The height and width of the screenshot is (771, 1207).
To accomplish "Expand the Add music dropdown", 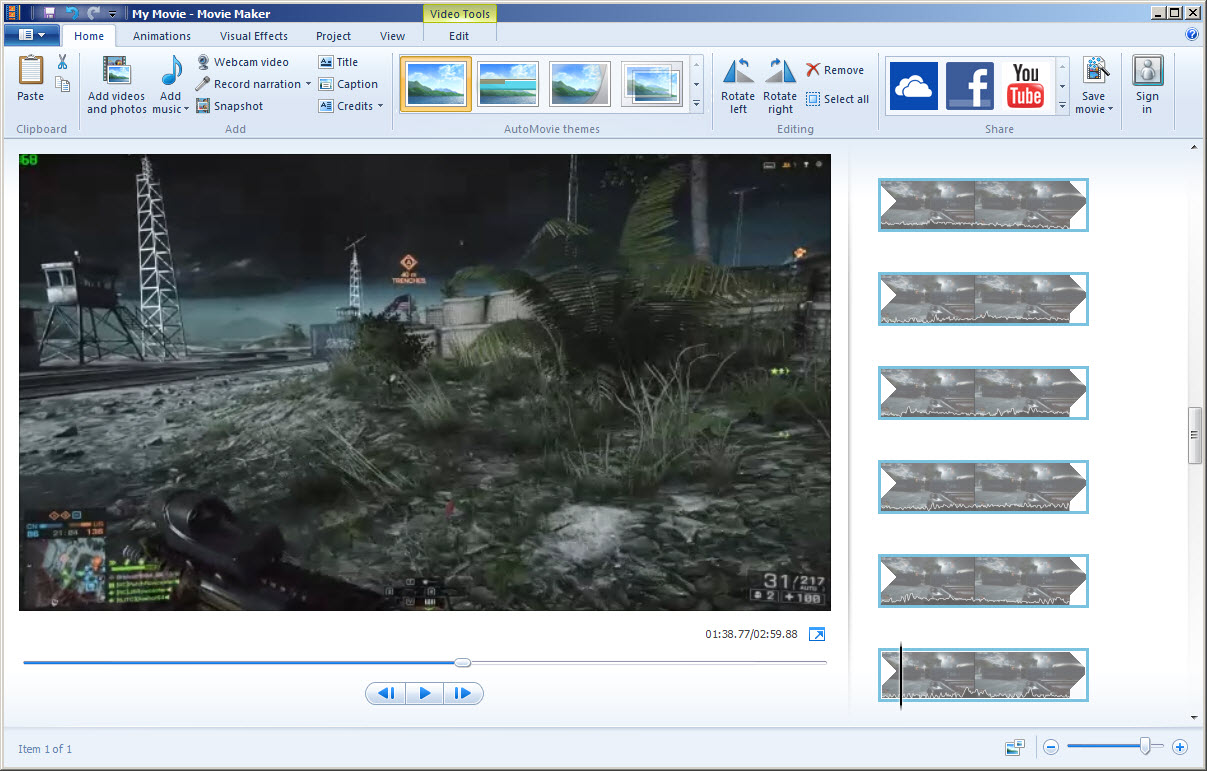I will tap(186, 109).
